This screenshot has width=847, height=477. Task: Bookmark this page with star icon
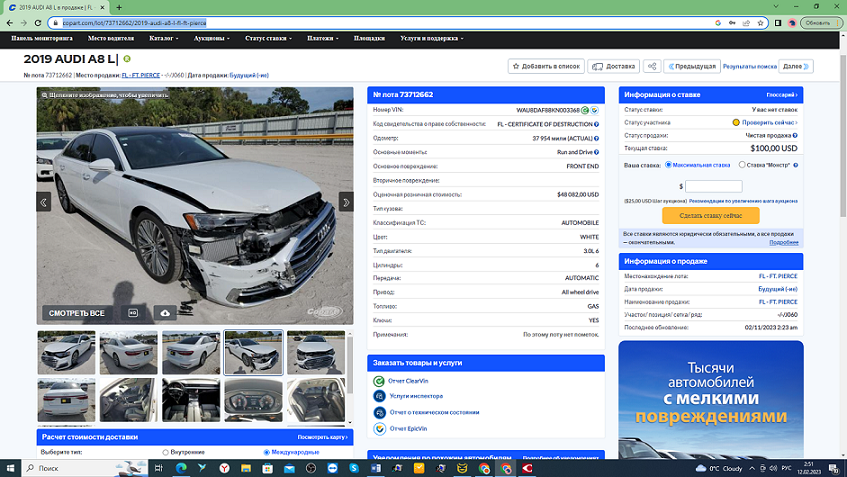(761, 23)
